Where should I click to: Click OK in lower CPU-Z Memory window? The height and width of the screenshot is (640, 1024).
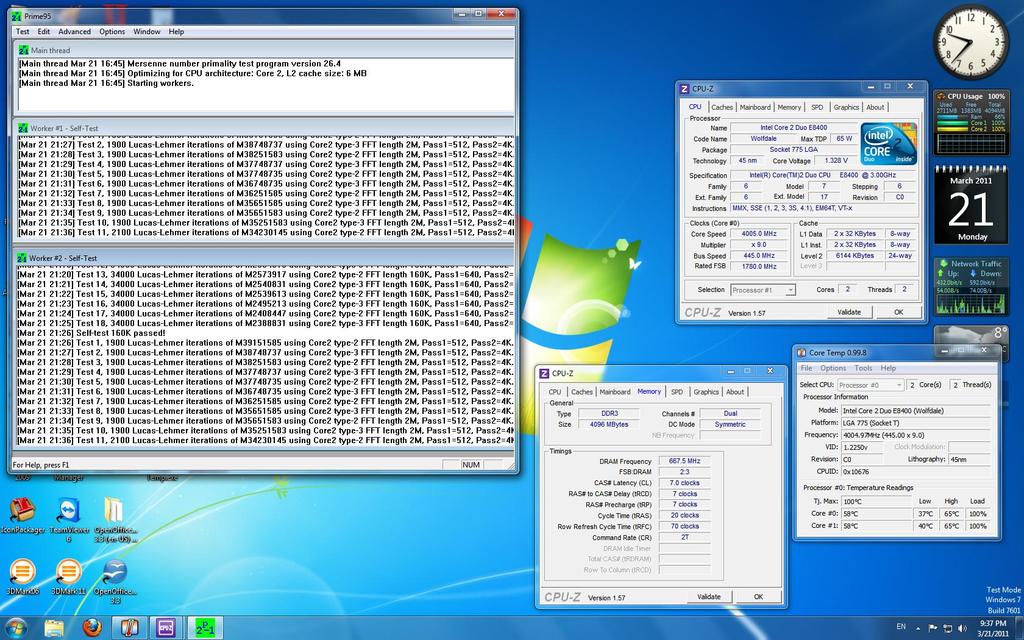[758, 597]
